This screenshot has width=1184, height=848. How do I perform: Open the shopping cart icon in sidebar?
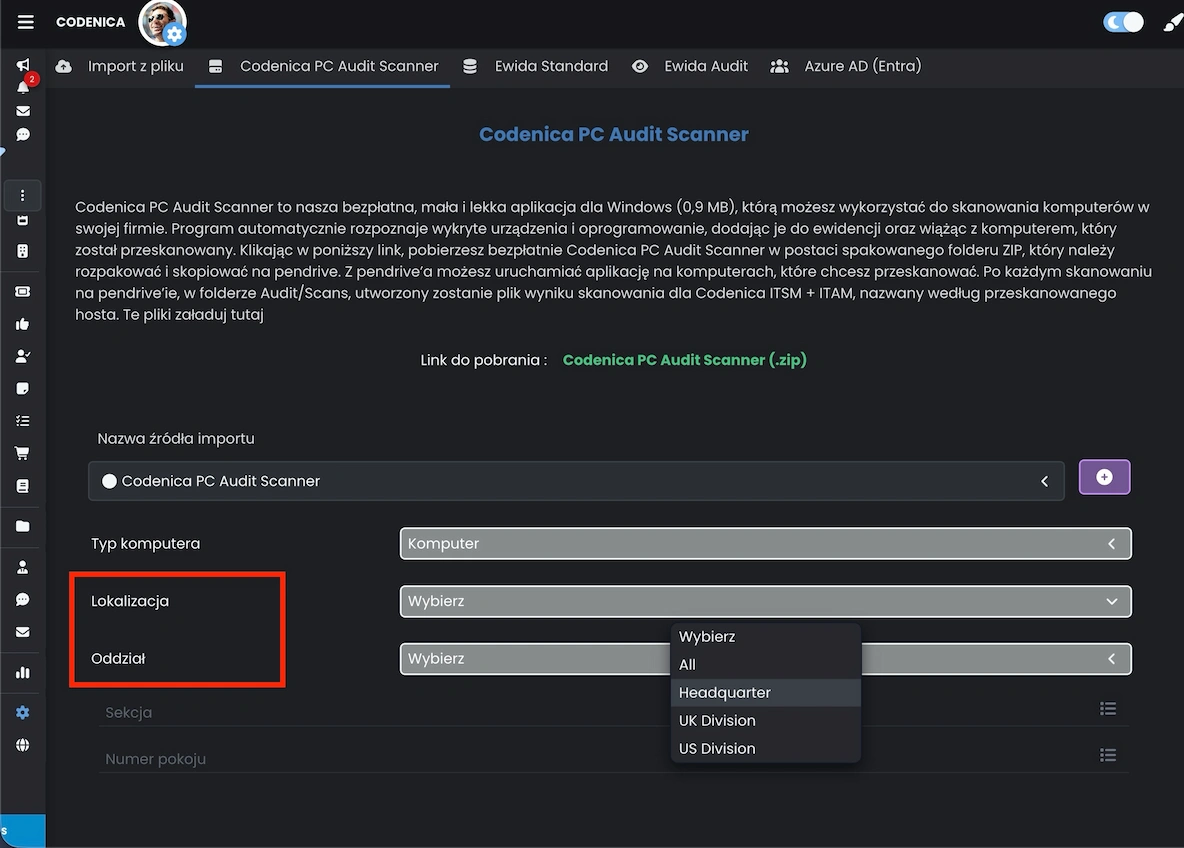coord(22,453)
